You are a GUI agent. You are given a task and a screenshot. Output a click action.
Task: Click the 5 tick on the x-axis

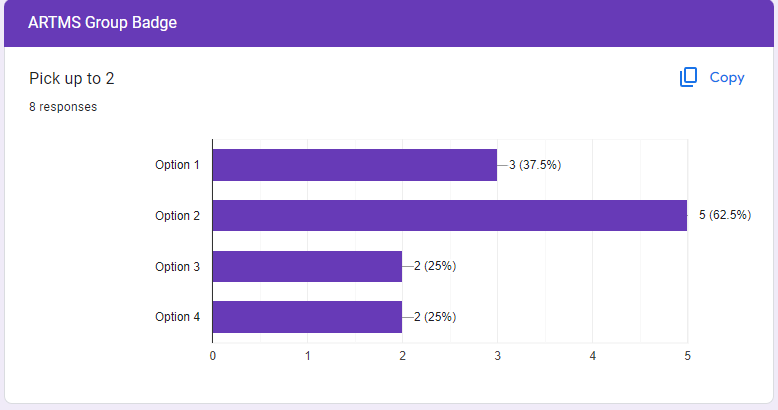tap(687, 356)
